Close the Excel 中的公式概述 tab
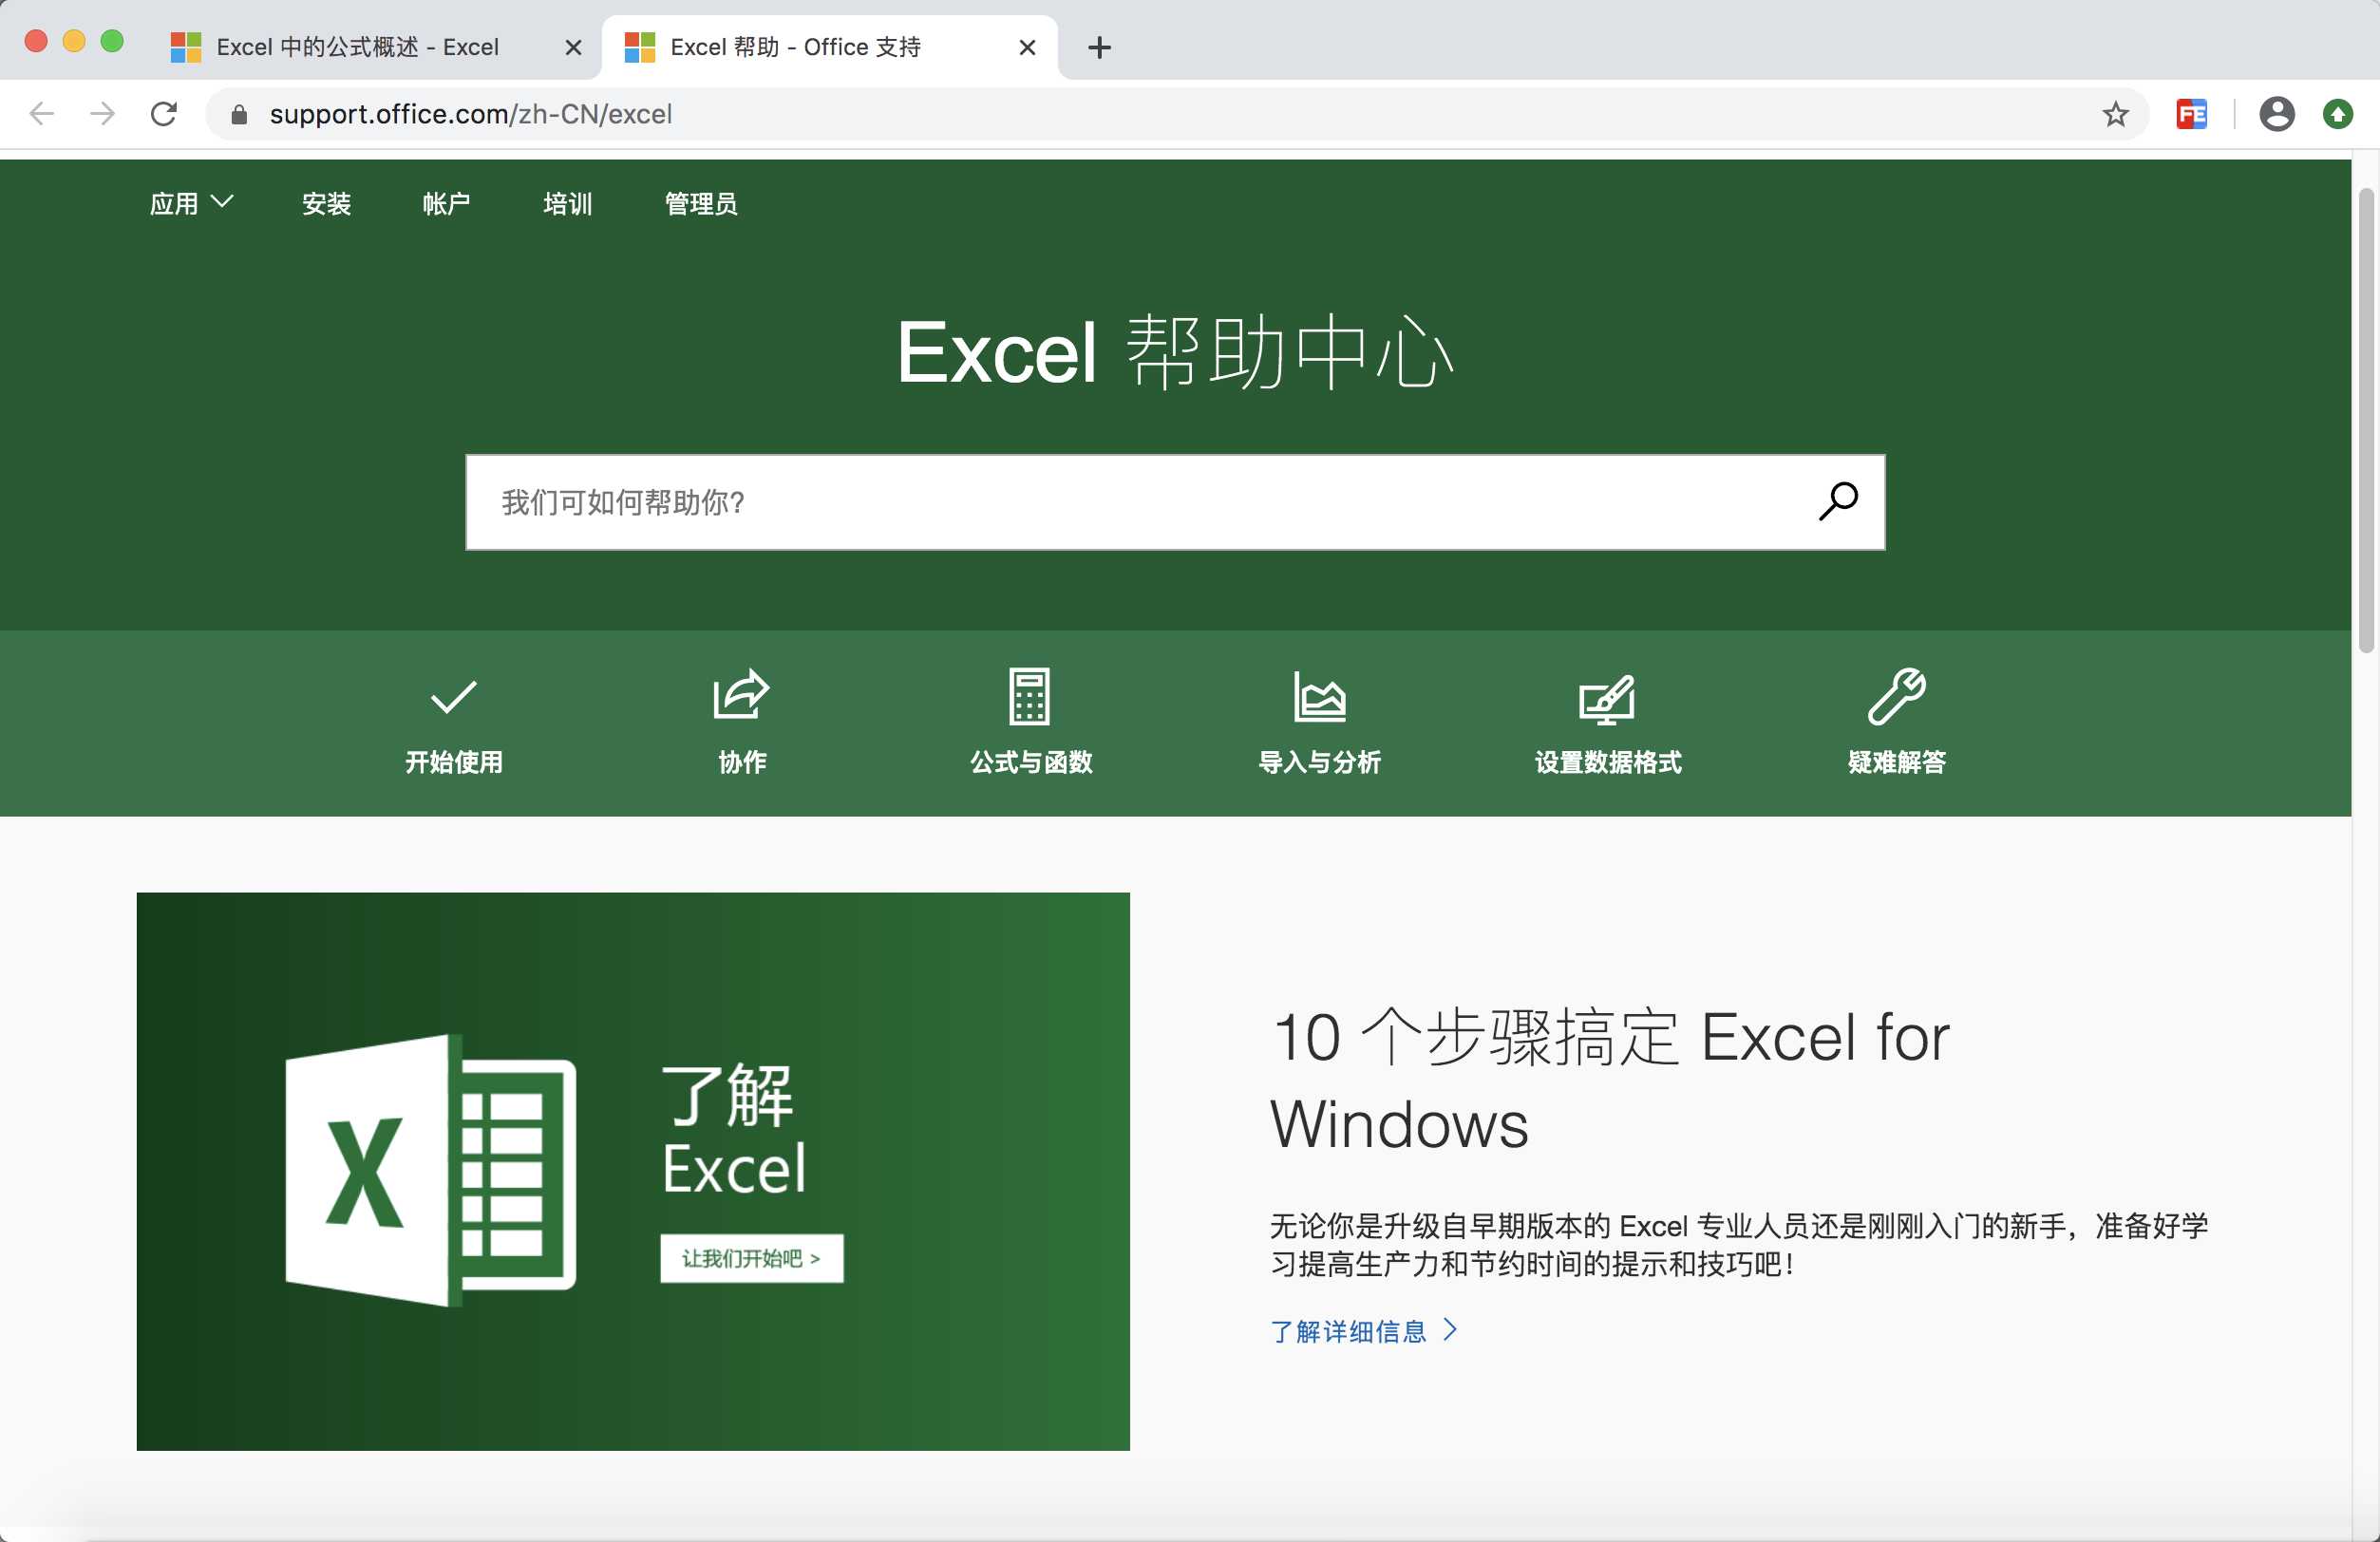 573,47
